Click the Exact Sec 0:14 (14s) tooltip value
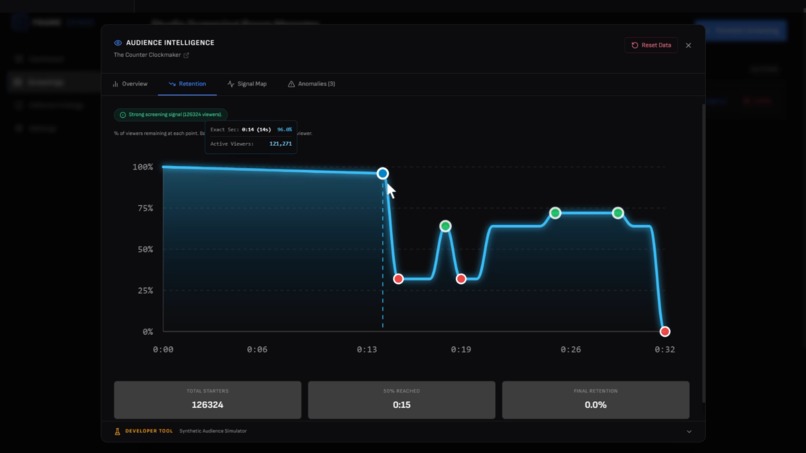This screenshot has height=453, width=806. pos(257,130)
